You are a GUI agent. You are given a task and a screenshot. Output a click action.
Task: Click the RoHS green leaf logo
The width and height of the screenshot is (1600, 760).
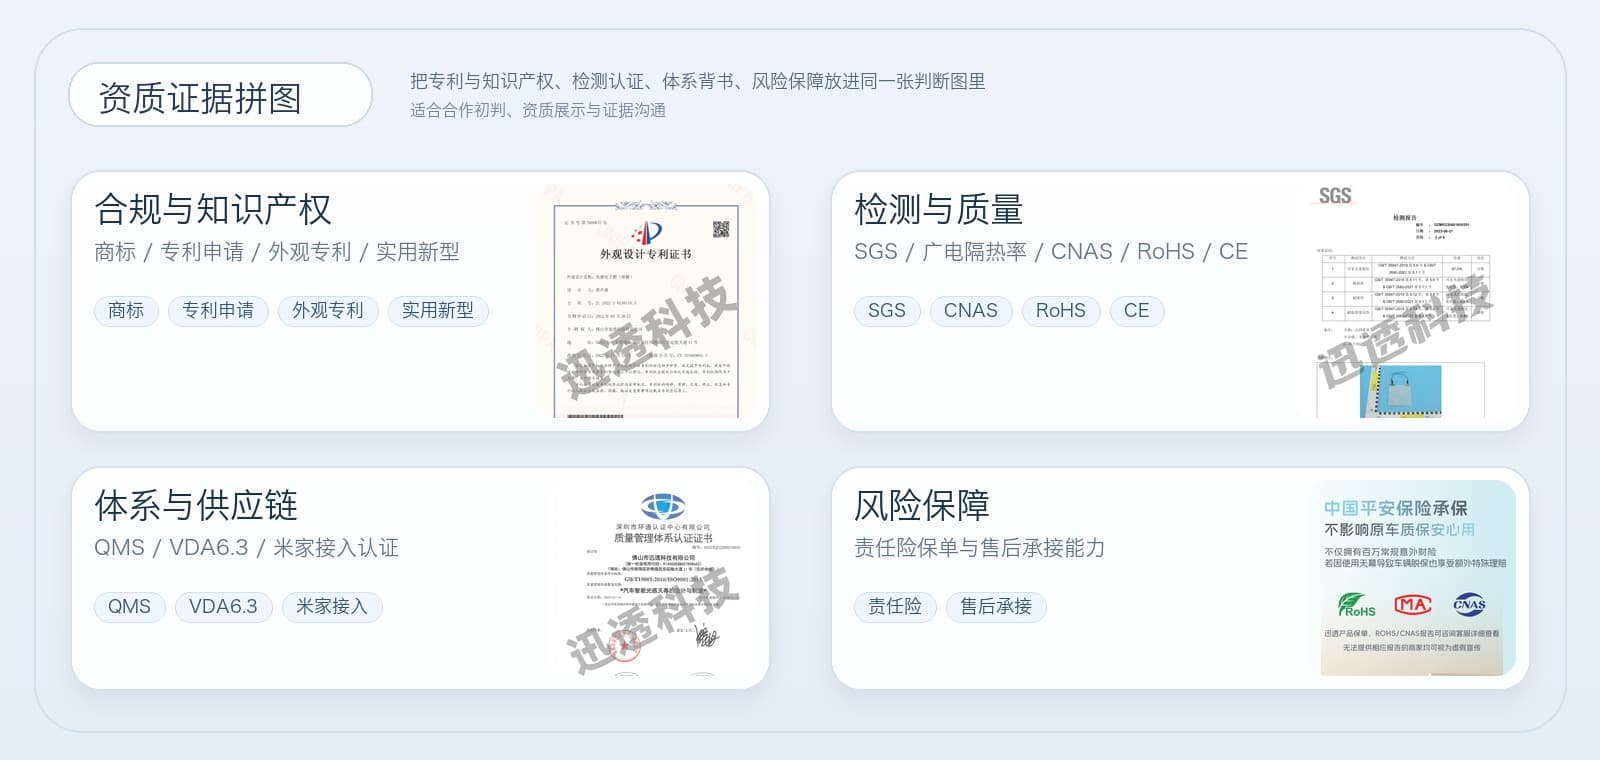point(1357,605)
